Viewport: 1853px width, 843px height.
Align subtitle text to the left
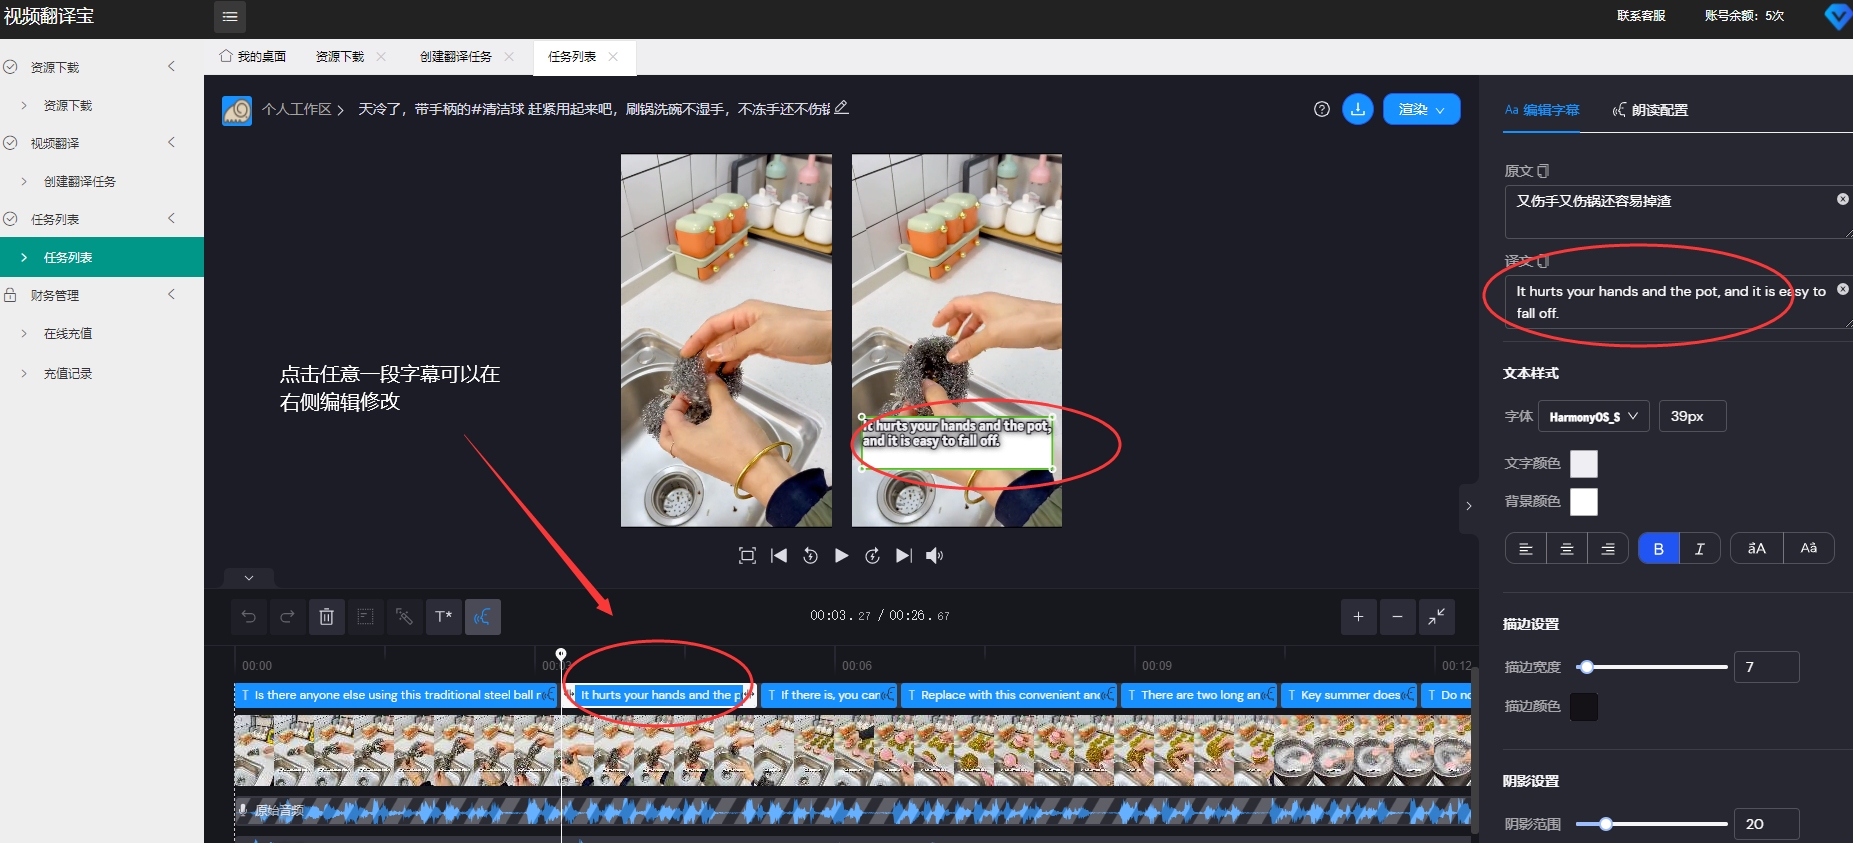coord(1526,548)
